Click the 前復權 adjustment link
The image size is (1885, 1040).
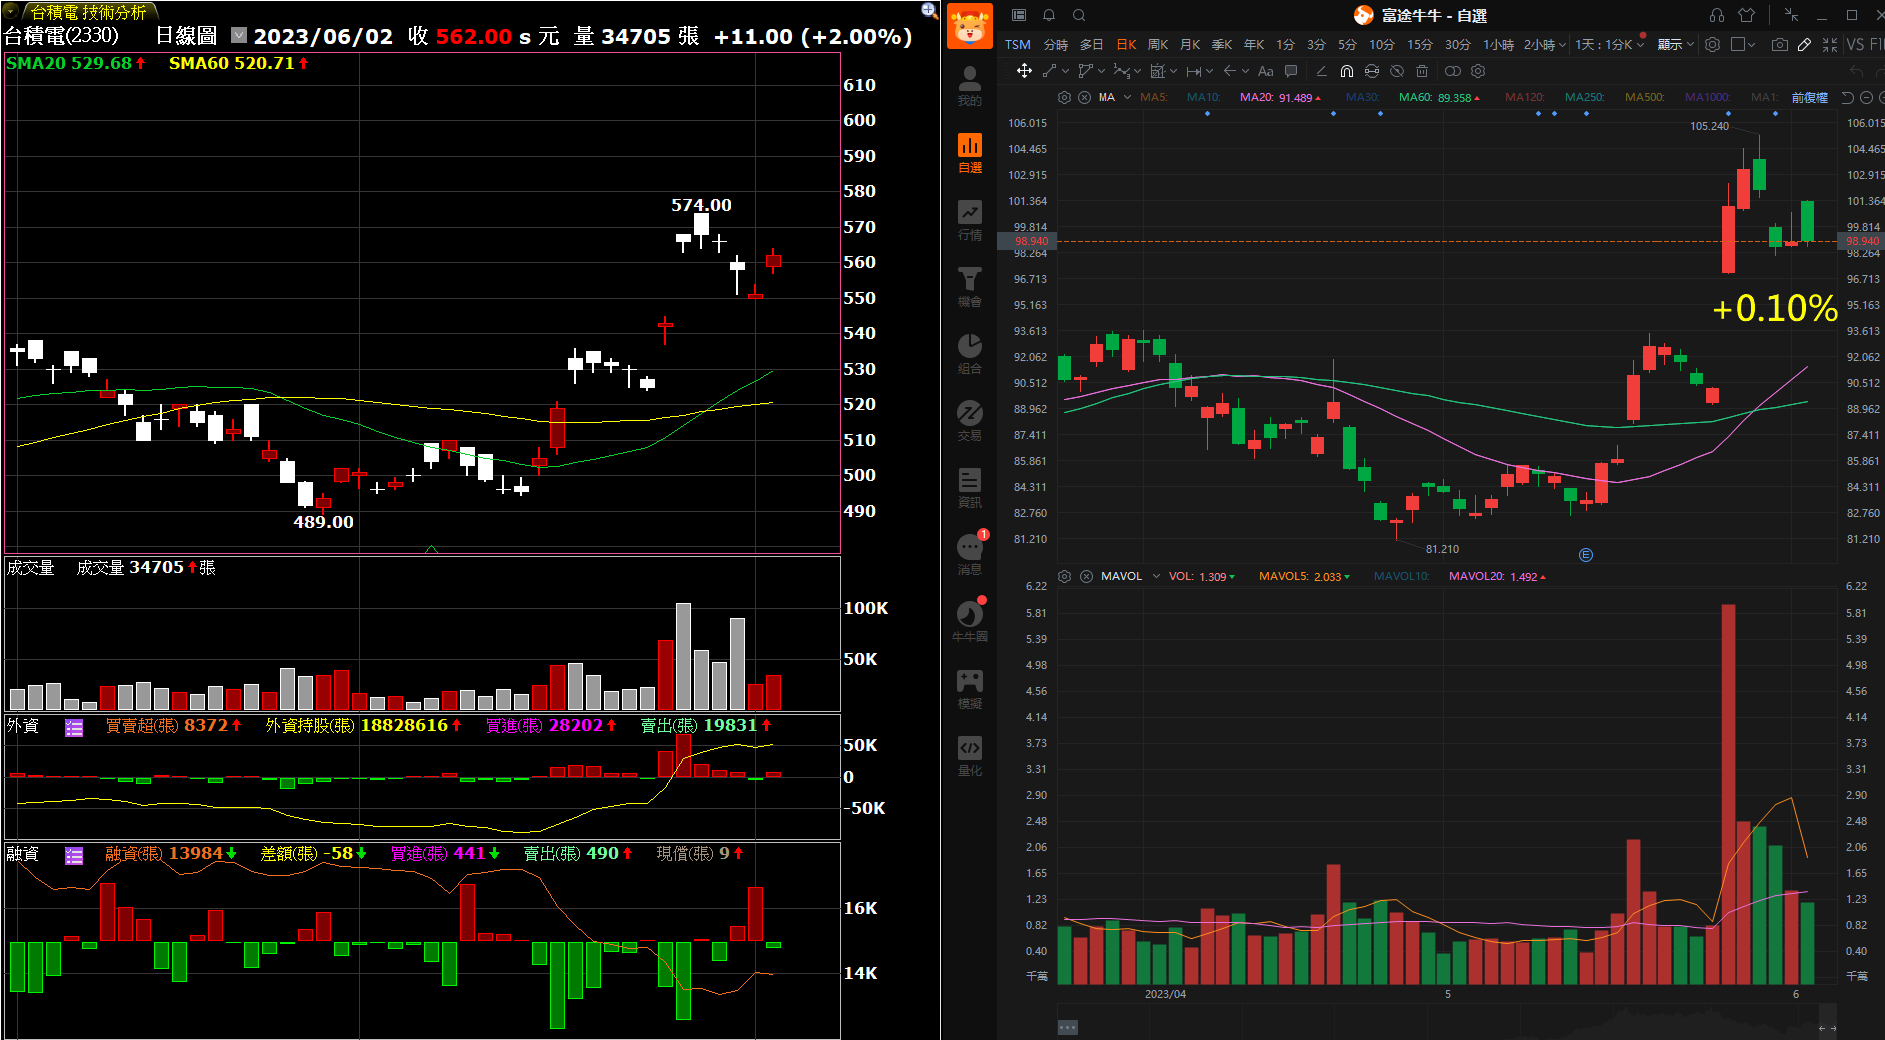tap(1810, 97)
